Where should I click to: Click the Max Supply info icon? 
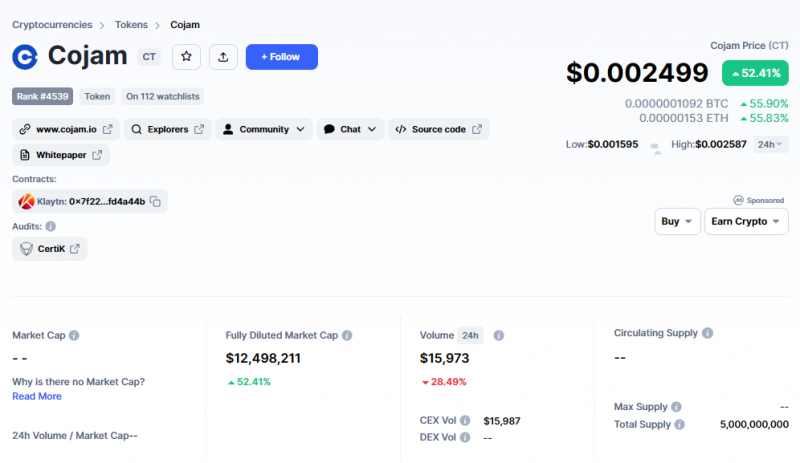coord(676,407)
